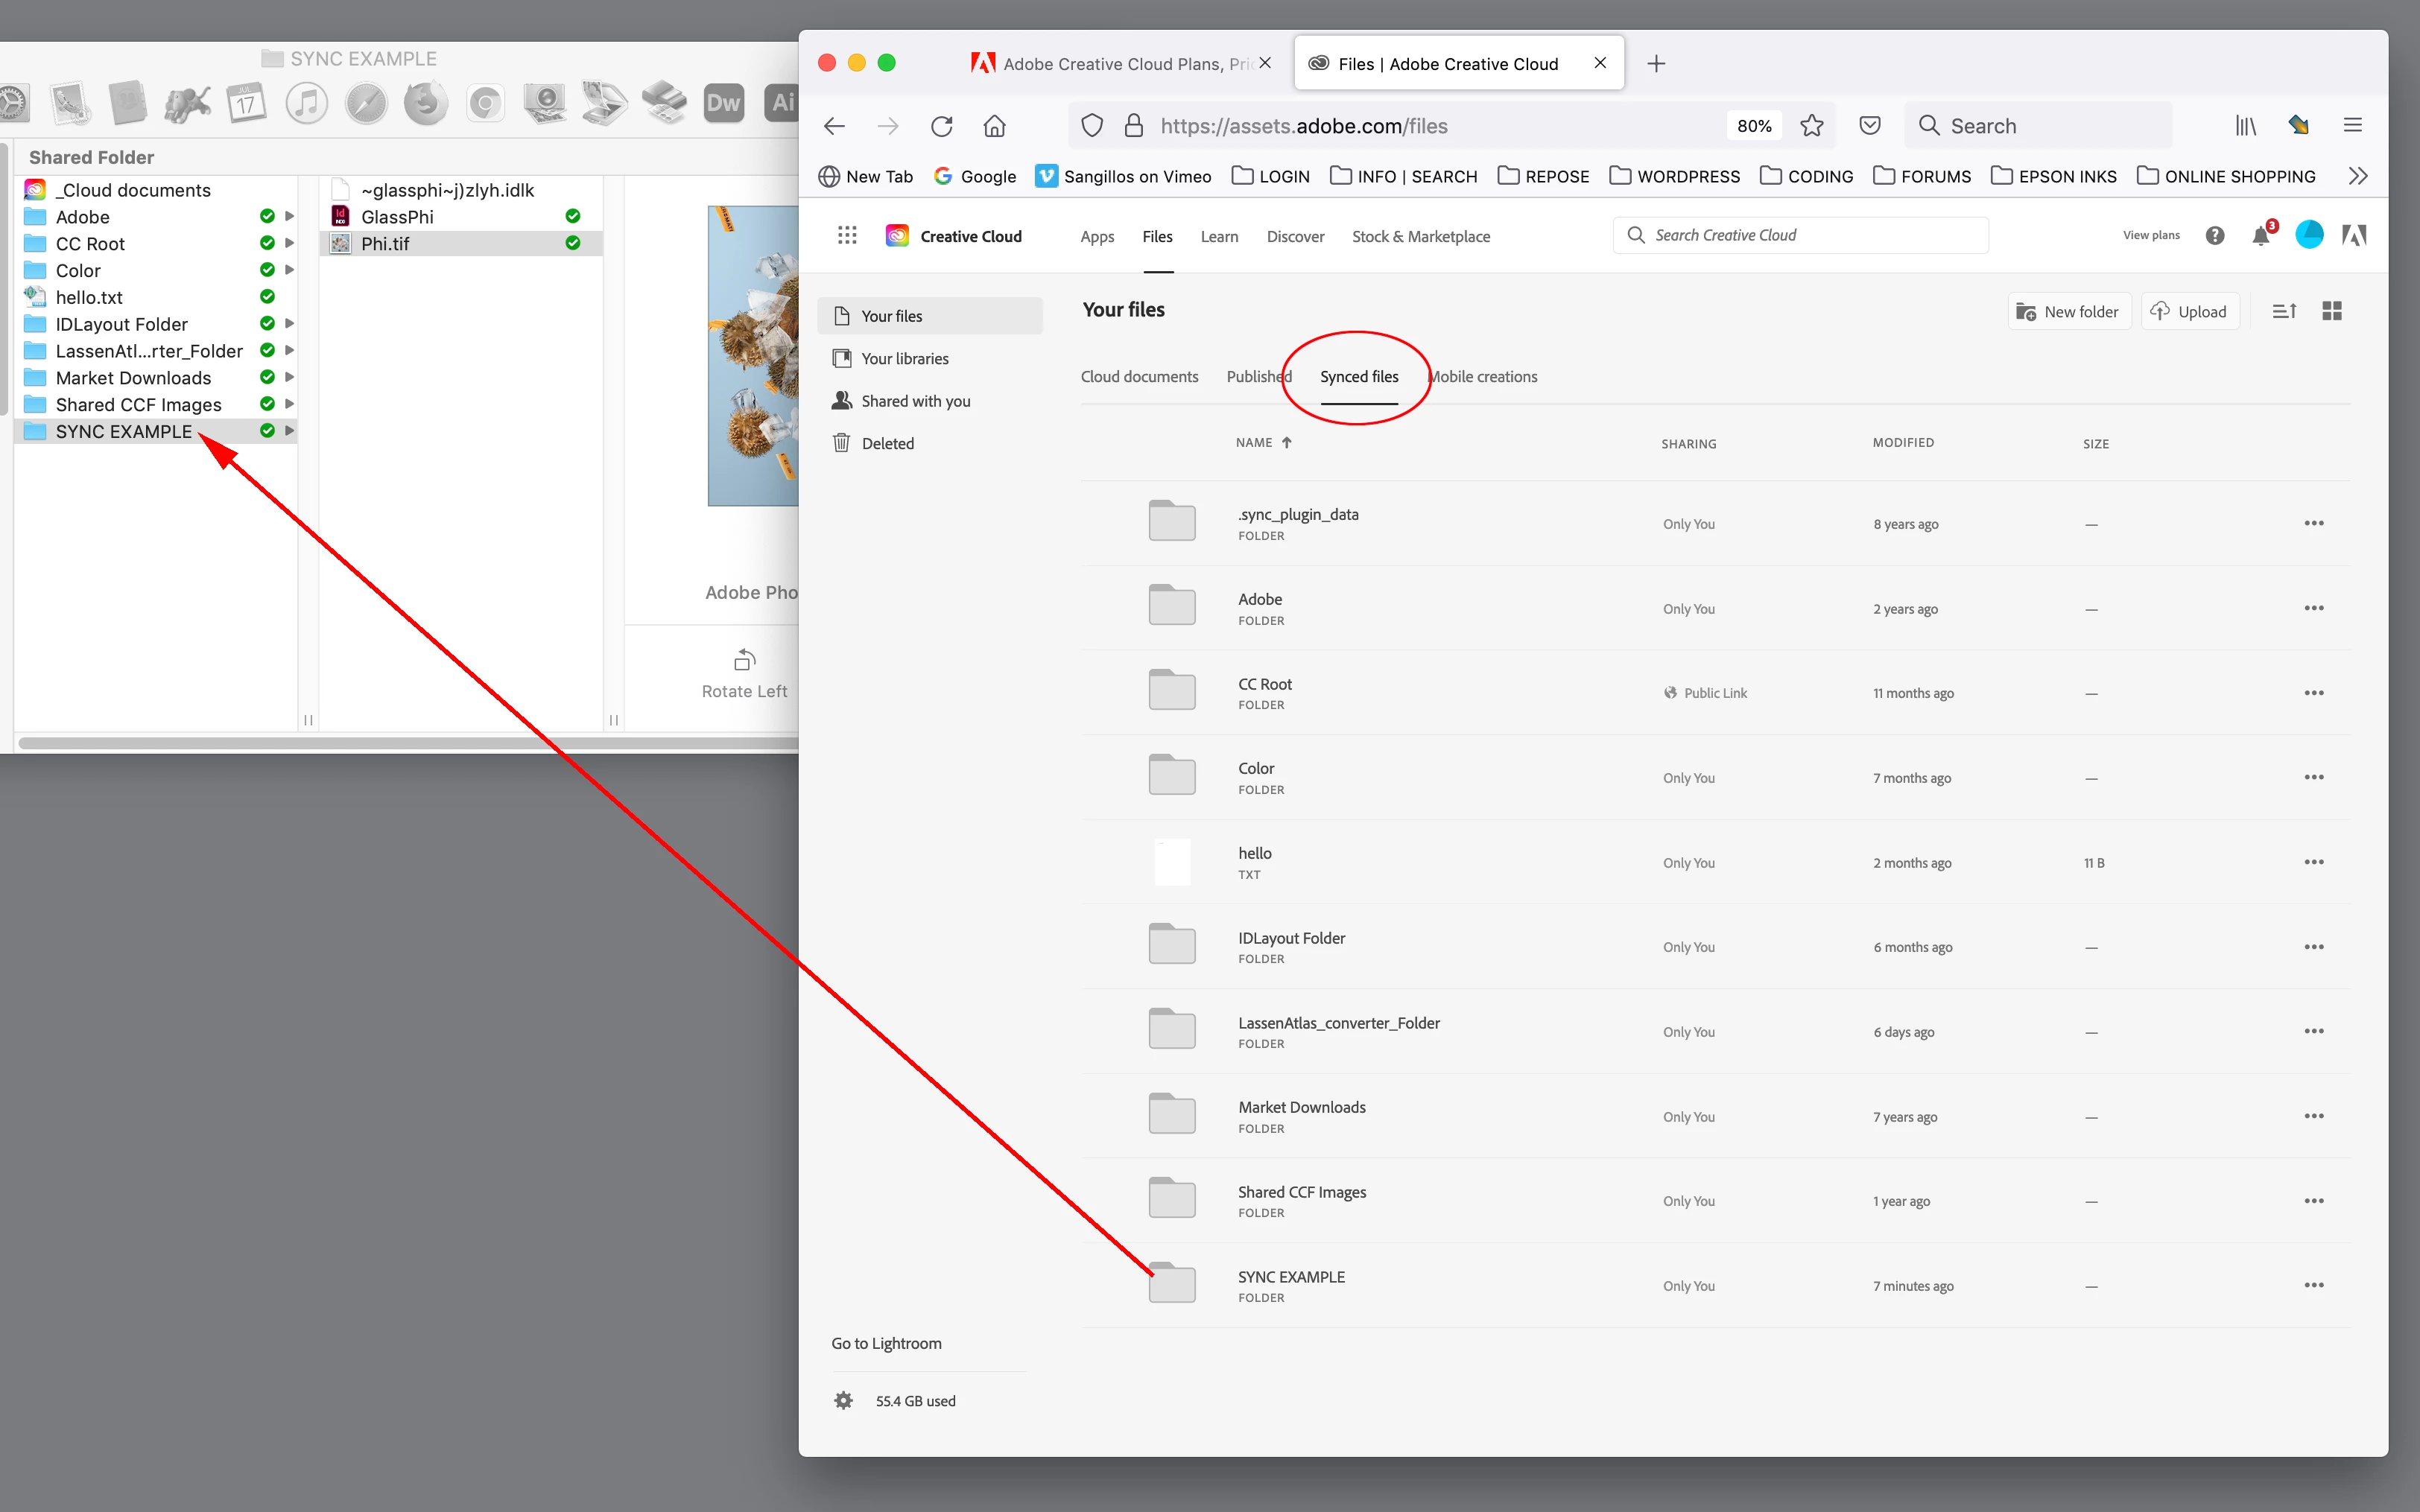Click the Search Creative Cloud field

[x=1800, y=235]
